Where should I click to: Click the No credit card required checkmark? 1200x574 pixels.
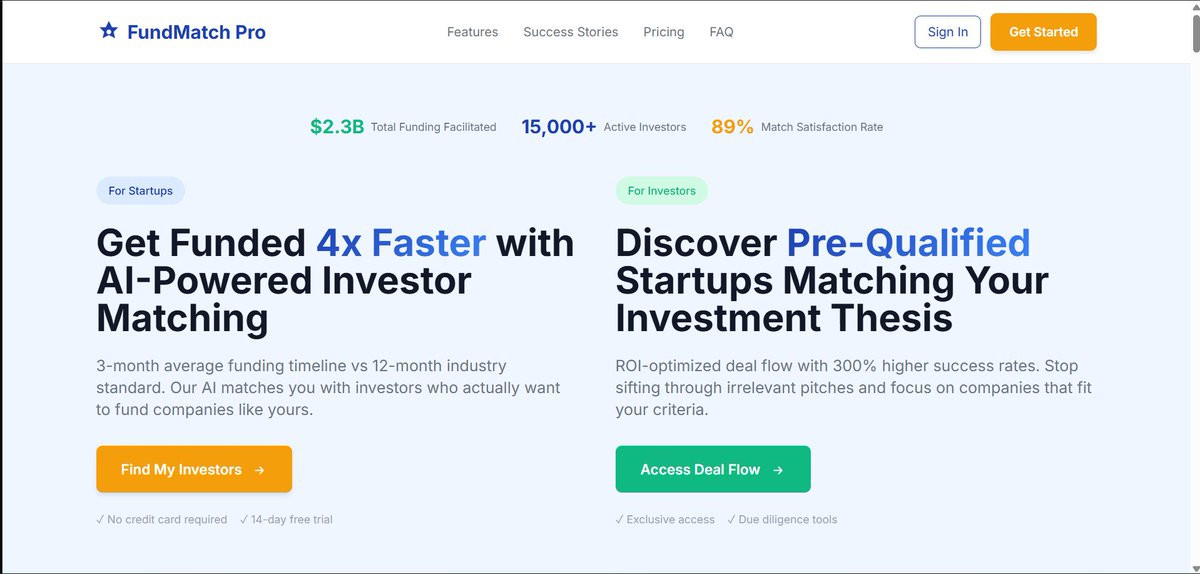pyautogui.click(x=161, y=520)
